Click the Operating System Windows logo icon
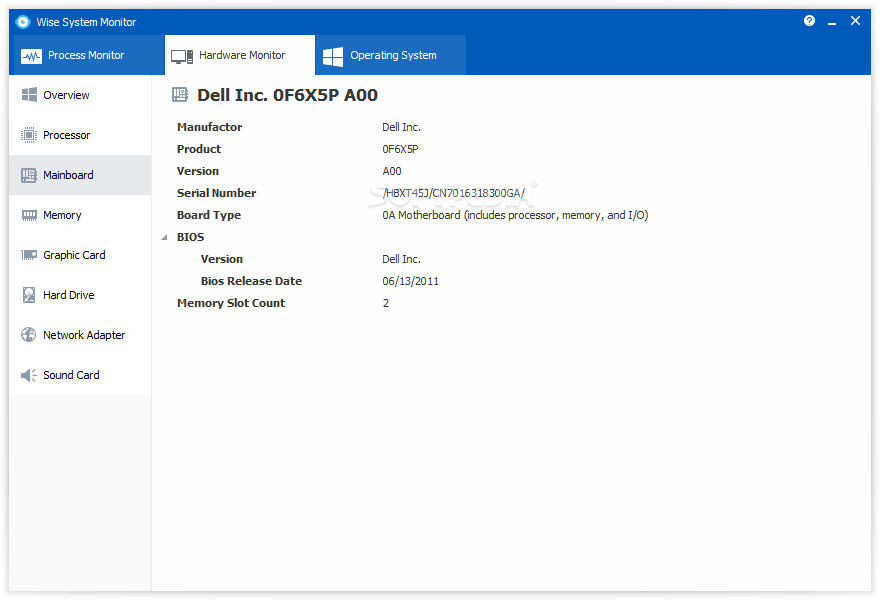880x600 pixels. pyautogui.click(x=333, y=56)
